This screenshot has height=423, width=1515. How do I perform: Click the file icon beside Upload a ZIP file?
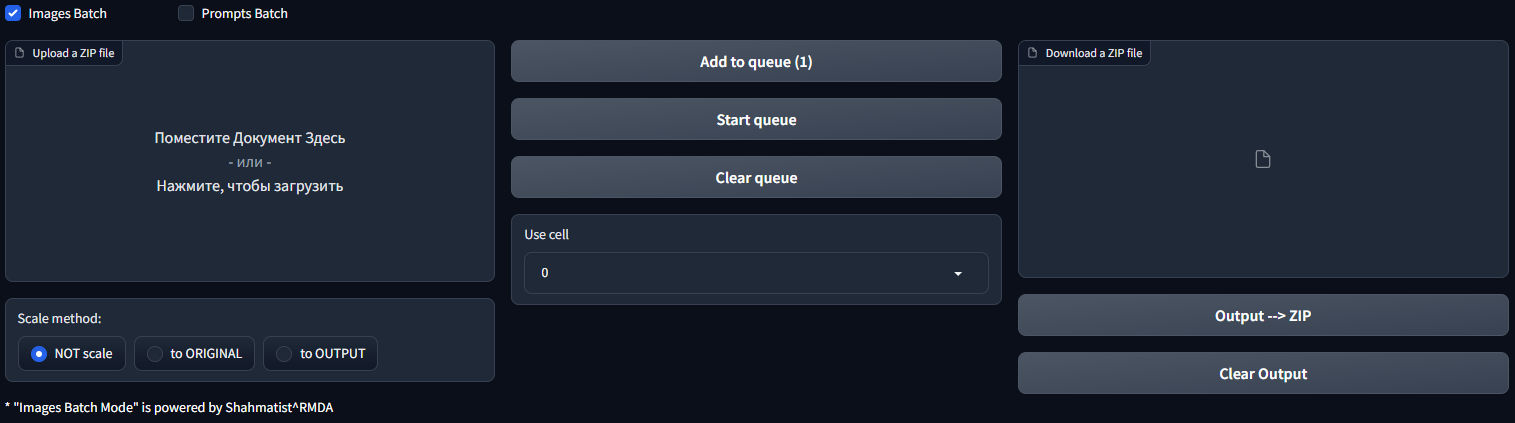click(20, 53)
